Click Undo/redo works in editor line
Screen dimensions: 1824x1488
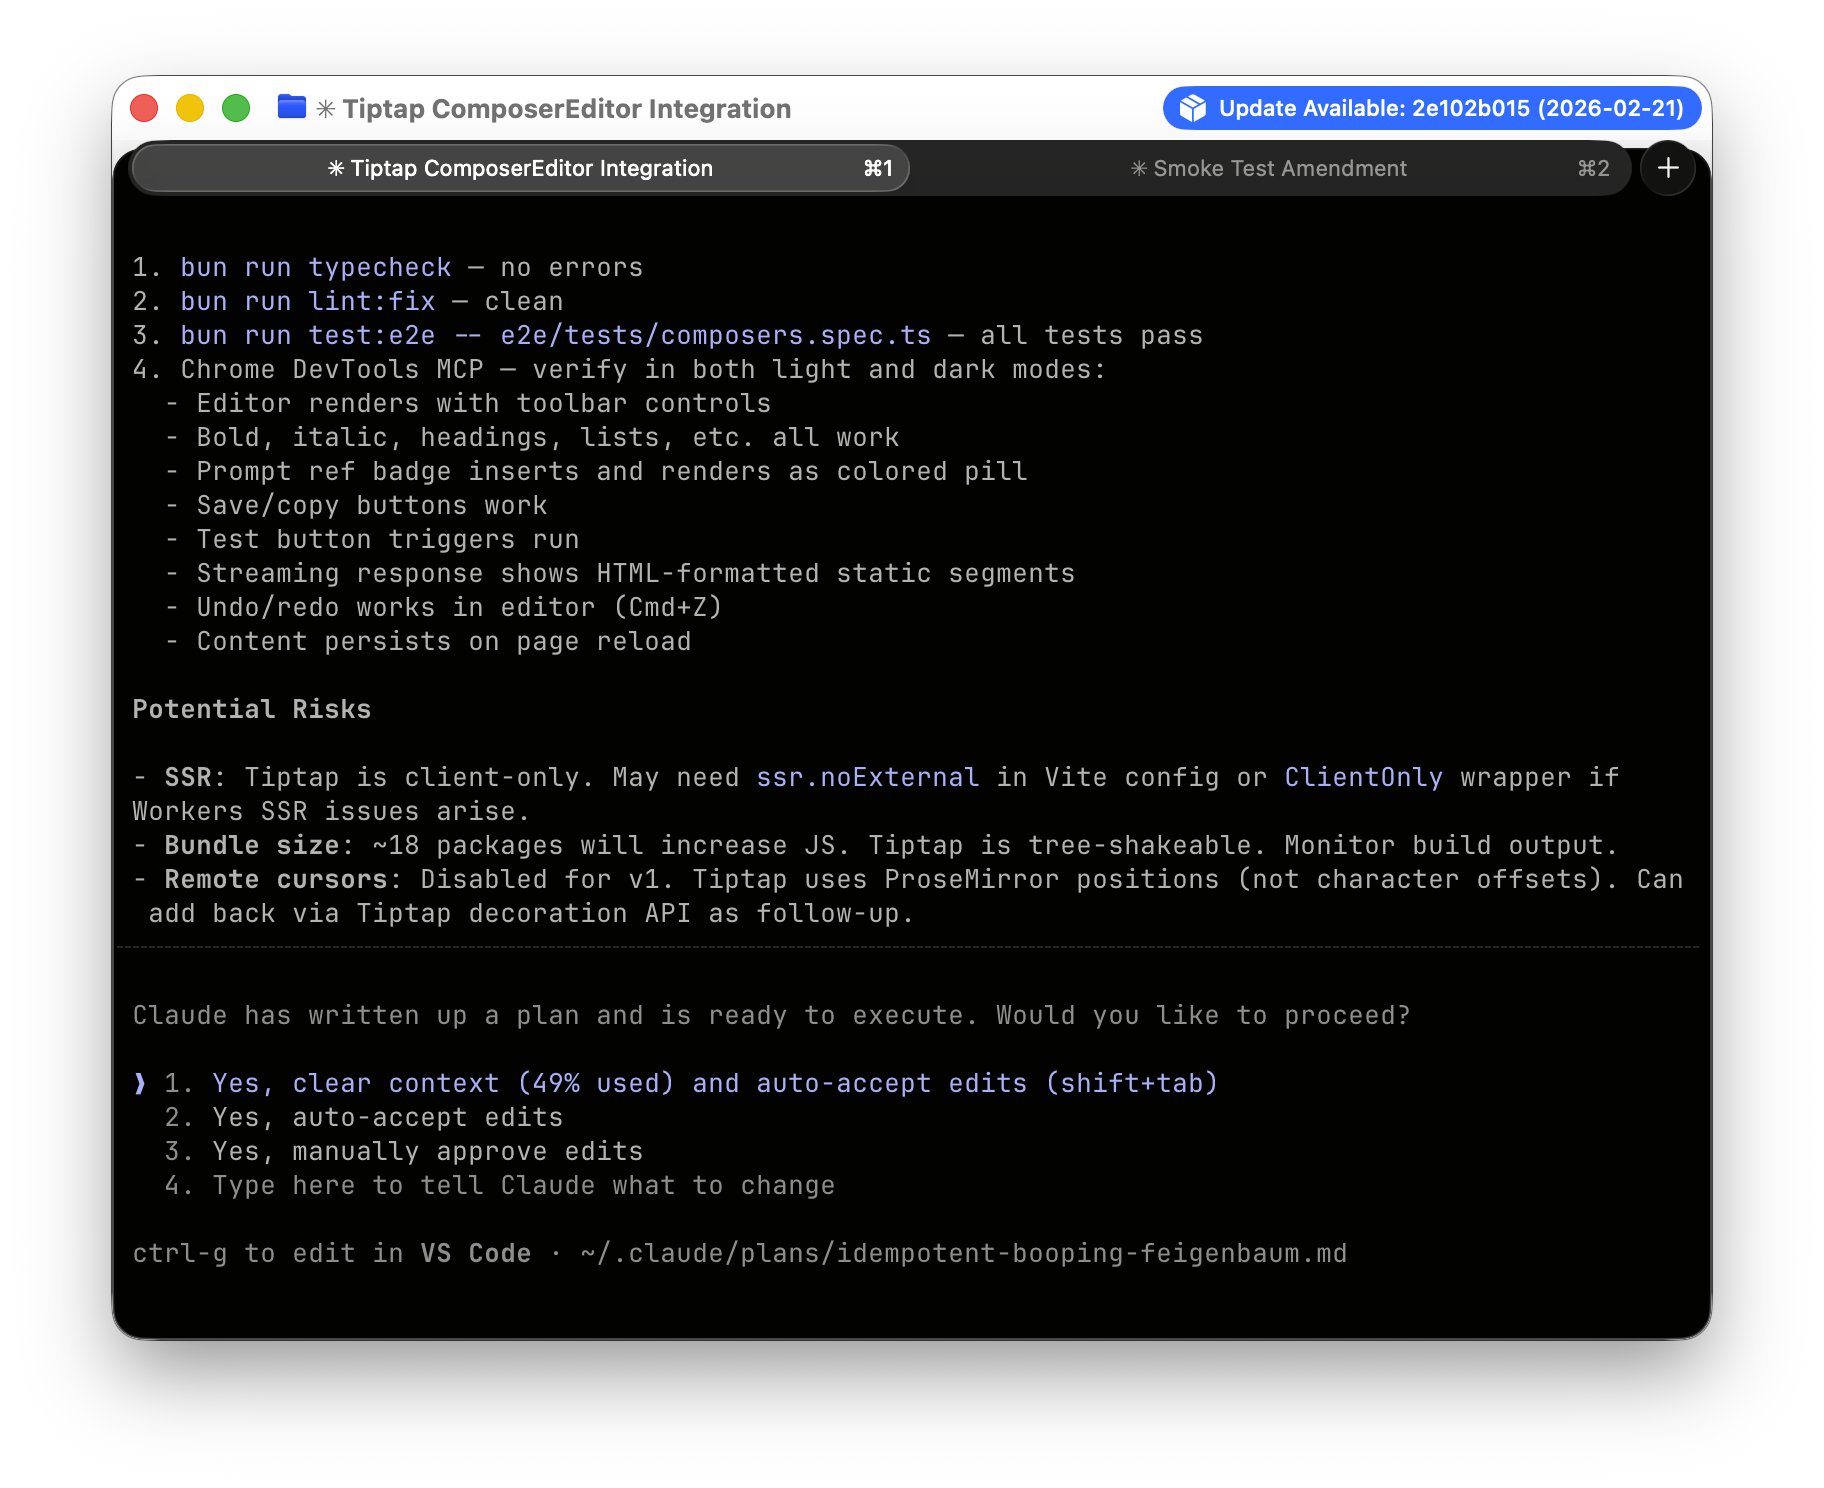click(443, 607)
